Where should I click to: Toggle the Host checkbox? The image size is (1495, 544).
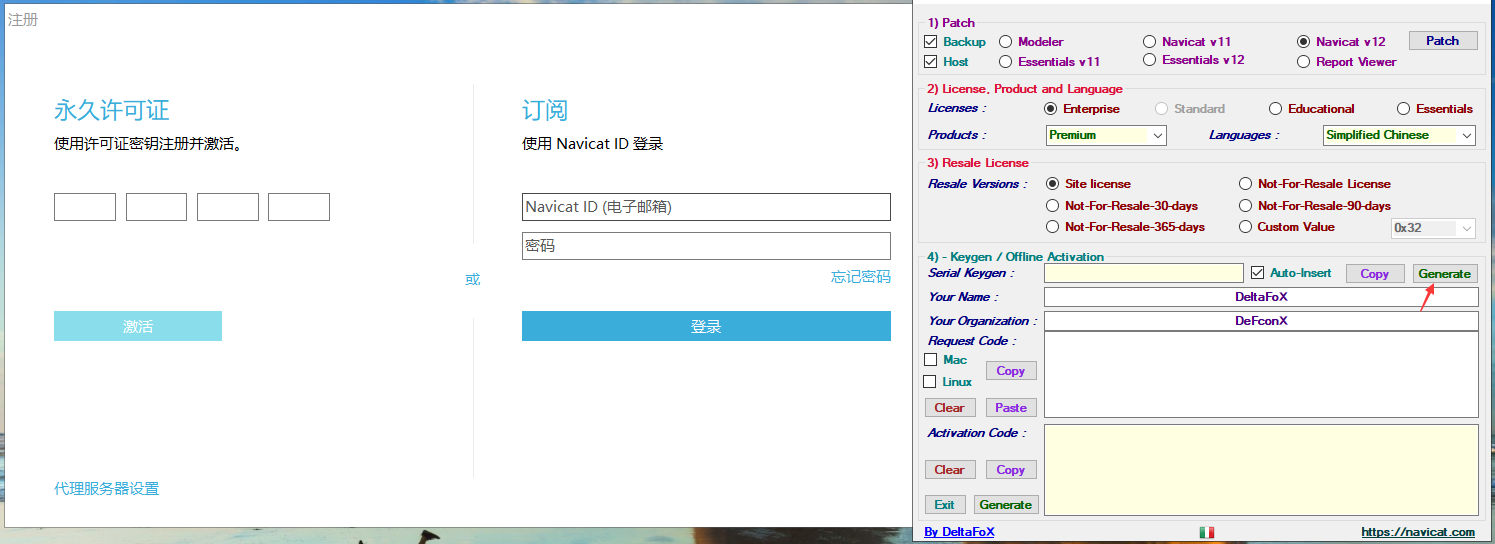[x=931, y=62]
